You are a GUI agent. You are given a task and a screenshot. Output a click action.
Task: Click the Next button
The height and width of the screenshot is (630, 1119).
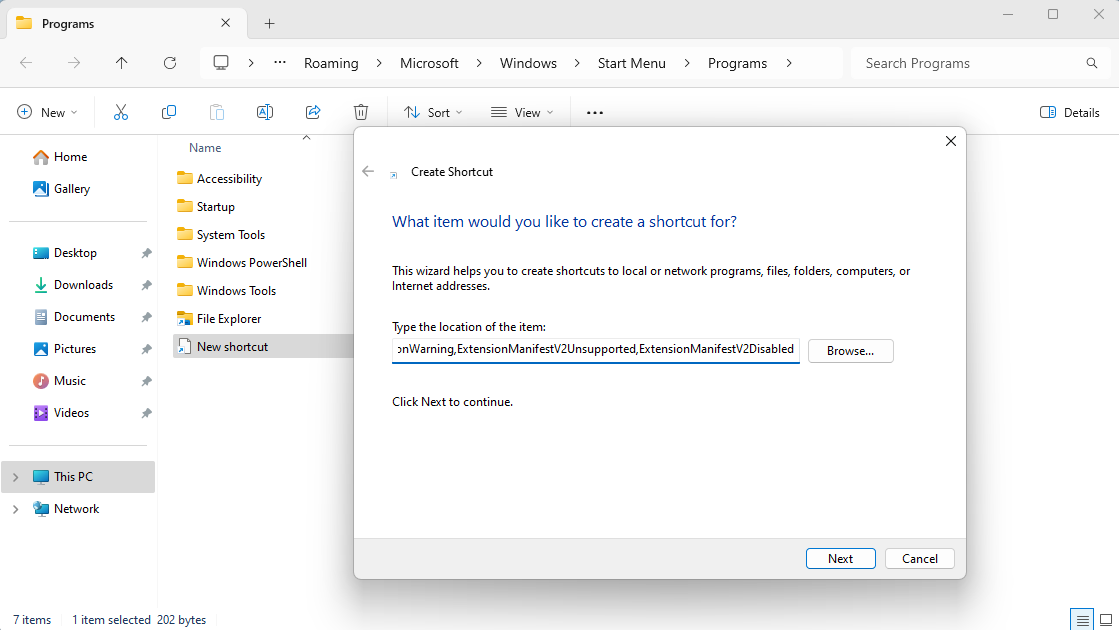click(840, 558)
